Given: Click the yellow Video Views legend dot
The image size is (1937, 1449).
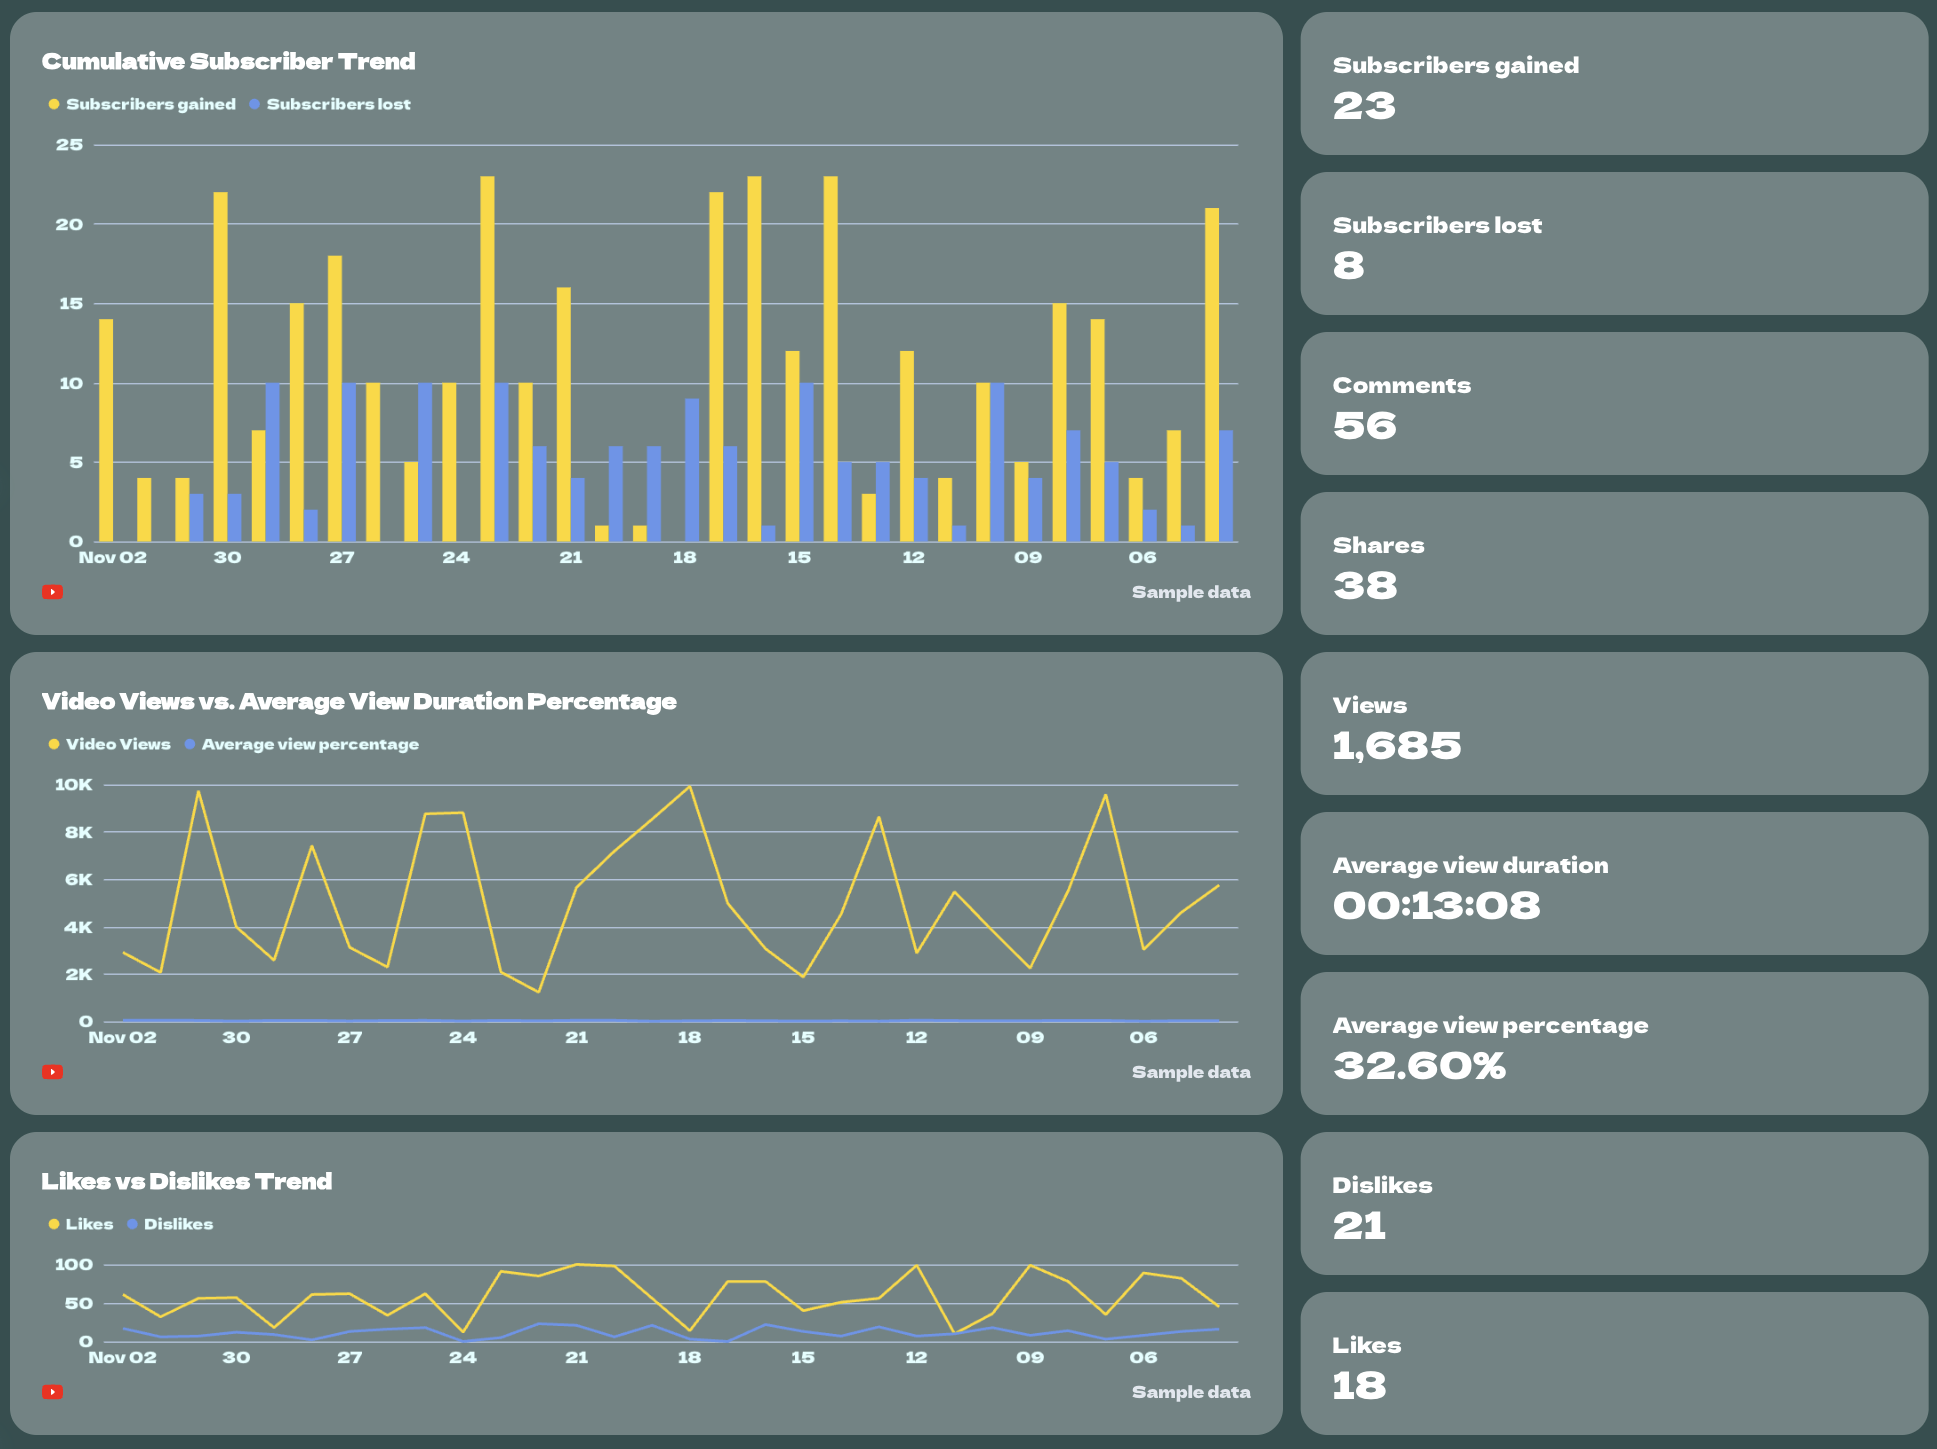Looking at the screenshot, I should [53, 744].
